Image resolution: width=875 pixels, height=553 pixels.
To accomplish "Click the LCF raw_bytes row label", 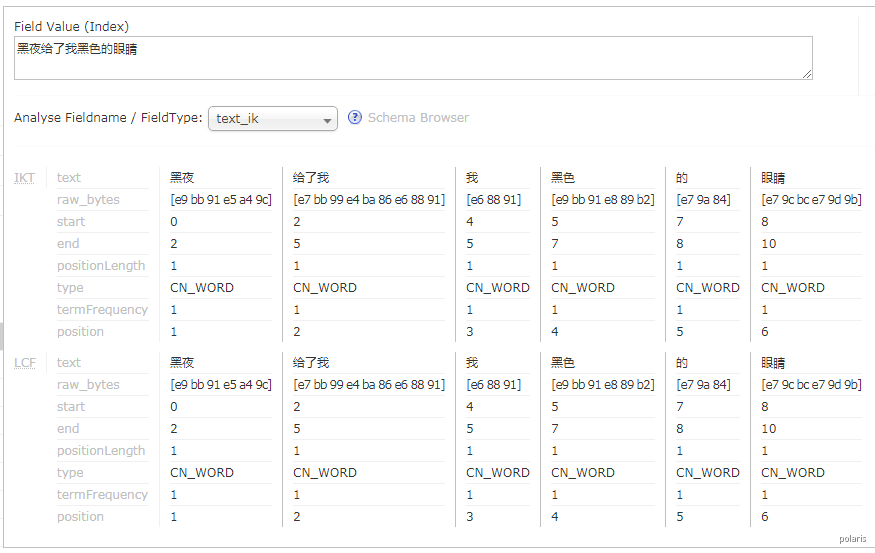I will coord(88,385).
